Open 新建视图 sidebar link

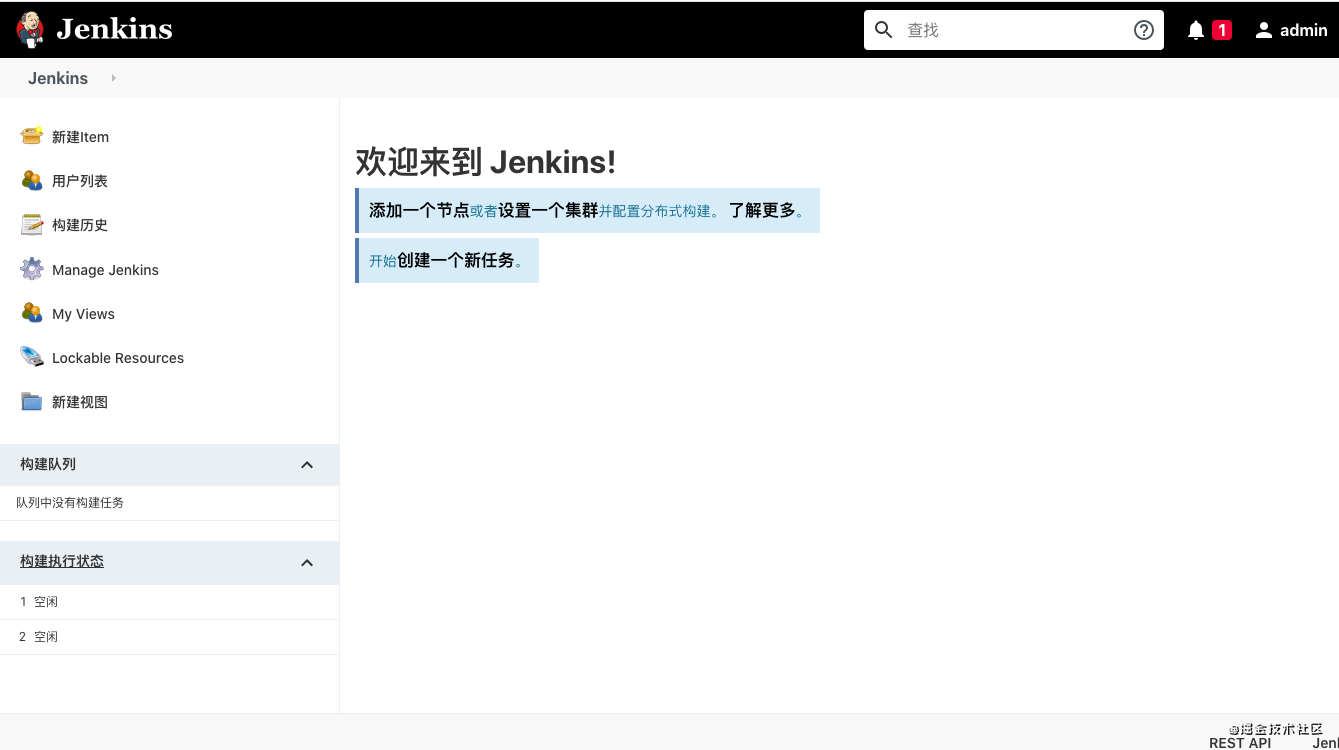[x=80, y=402]
